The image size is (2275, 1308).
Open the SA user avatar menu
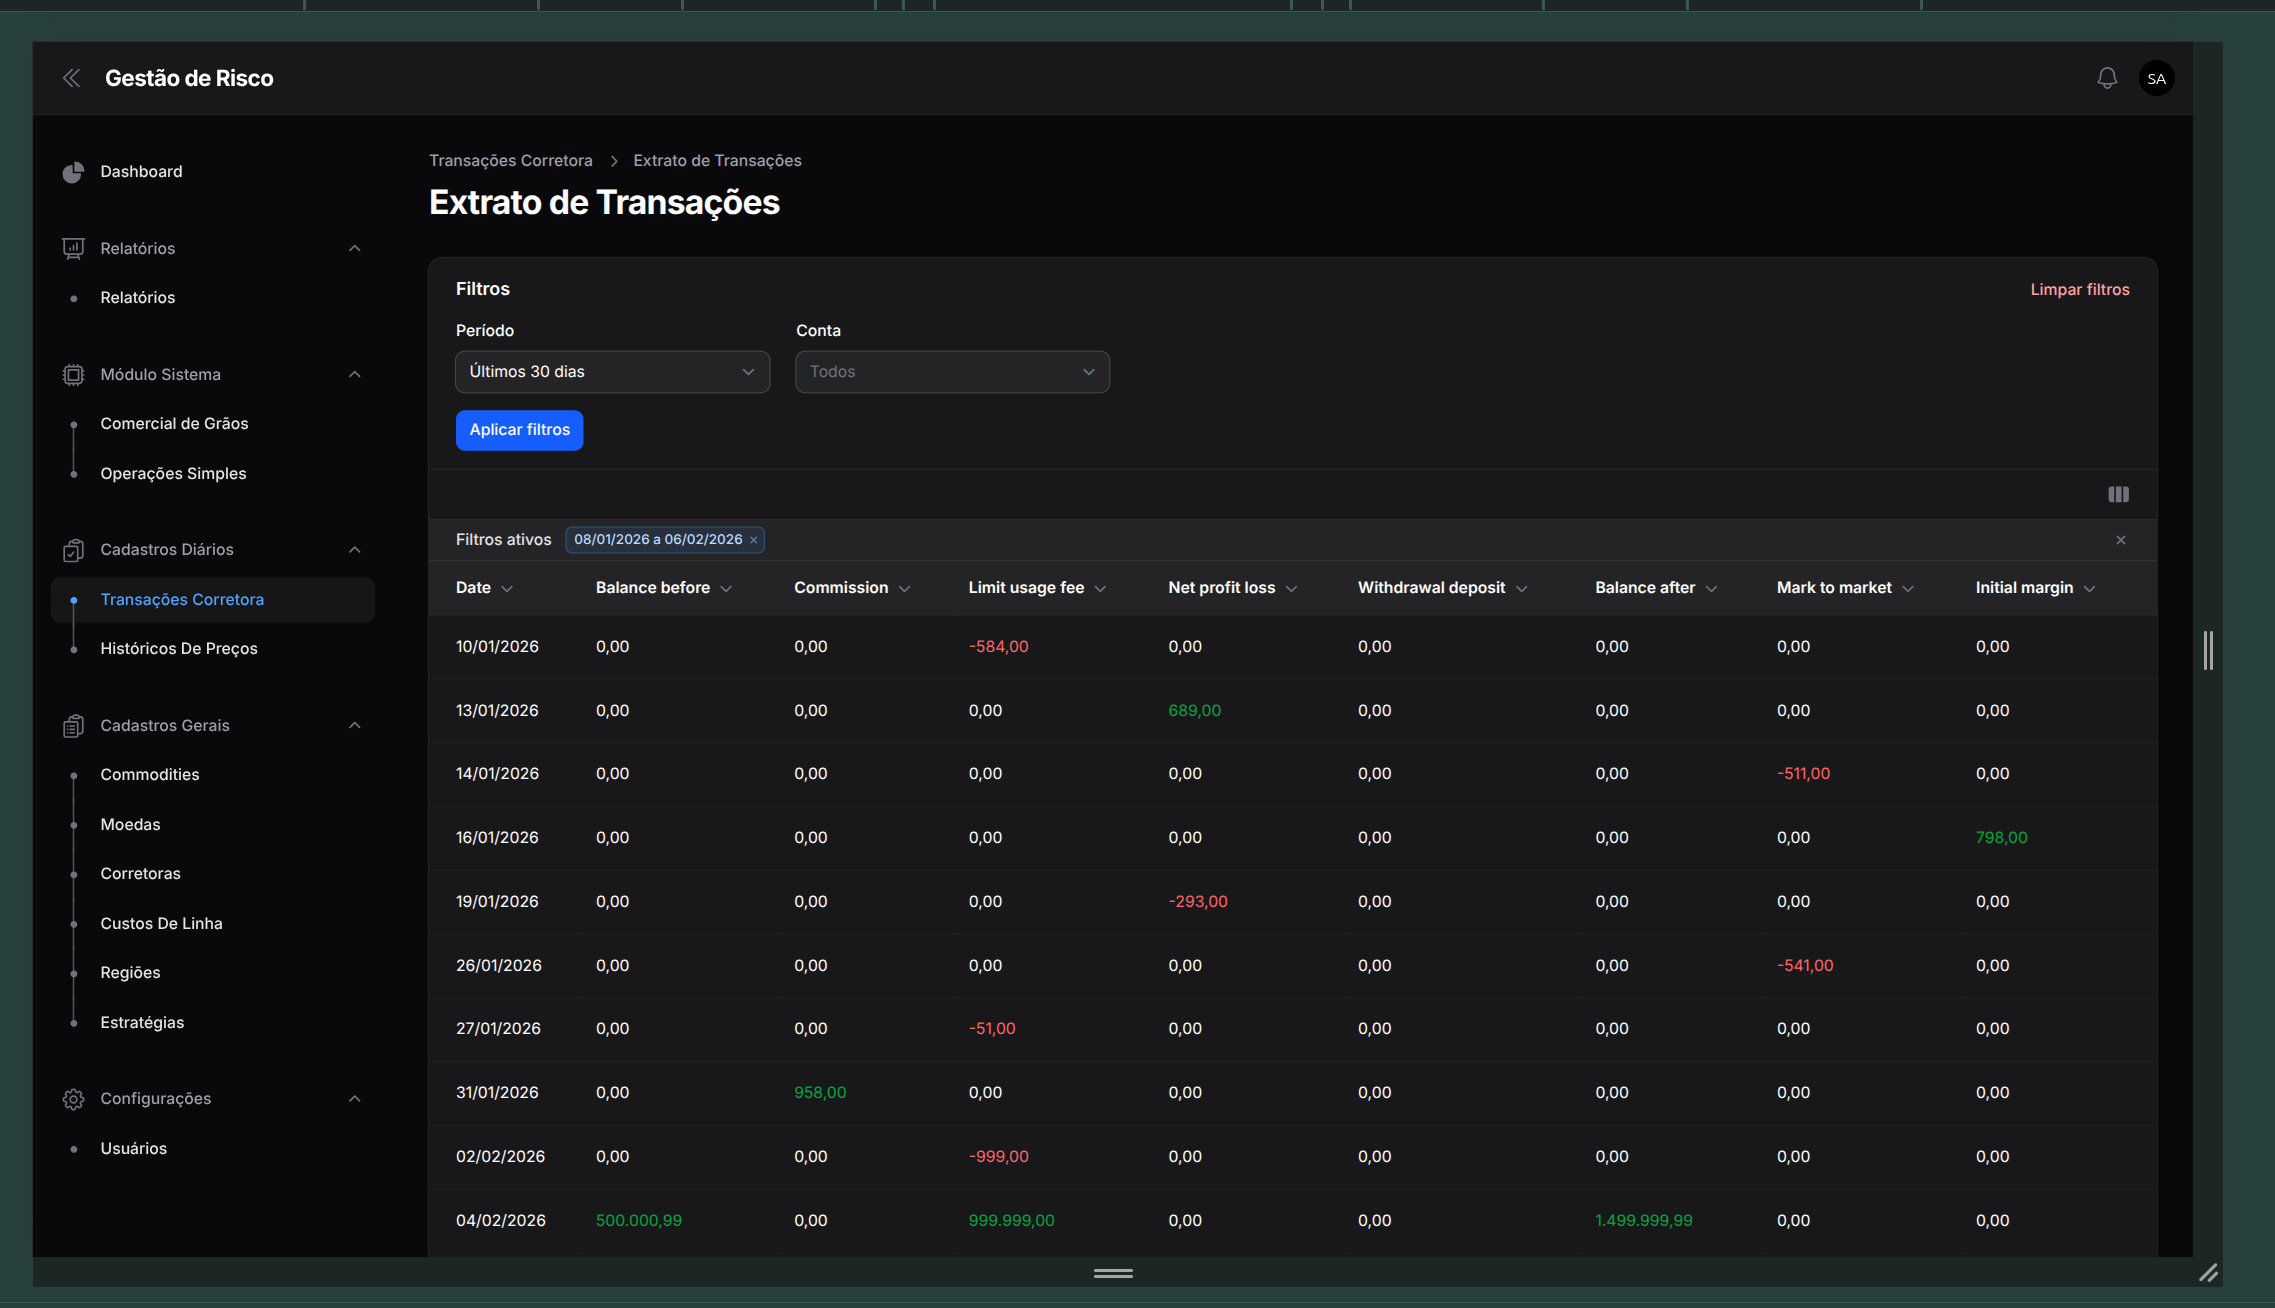pos(2156,78)
